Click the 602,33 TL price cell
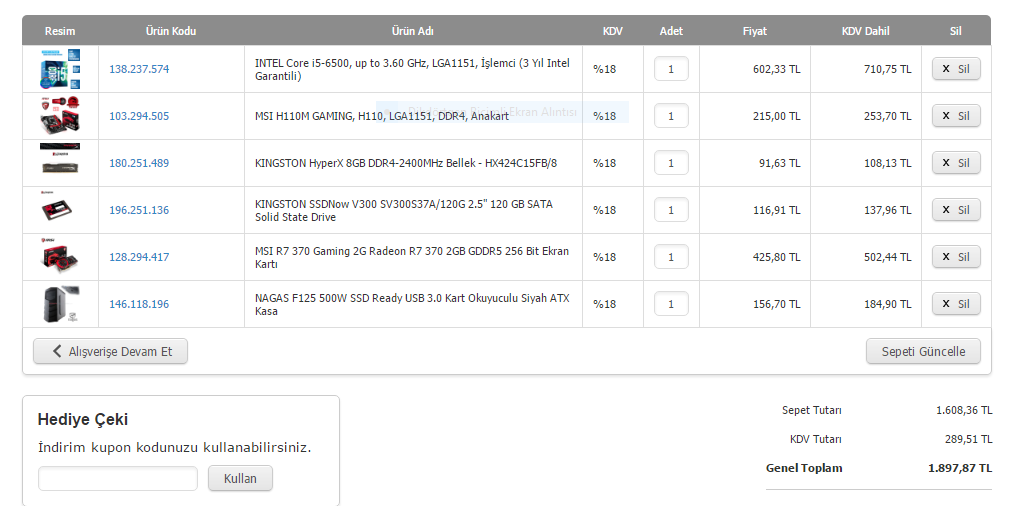The image size is (1016, 506). [x=776, y=69]
